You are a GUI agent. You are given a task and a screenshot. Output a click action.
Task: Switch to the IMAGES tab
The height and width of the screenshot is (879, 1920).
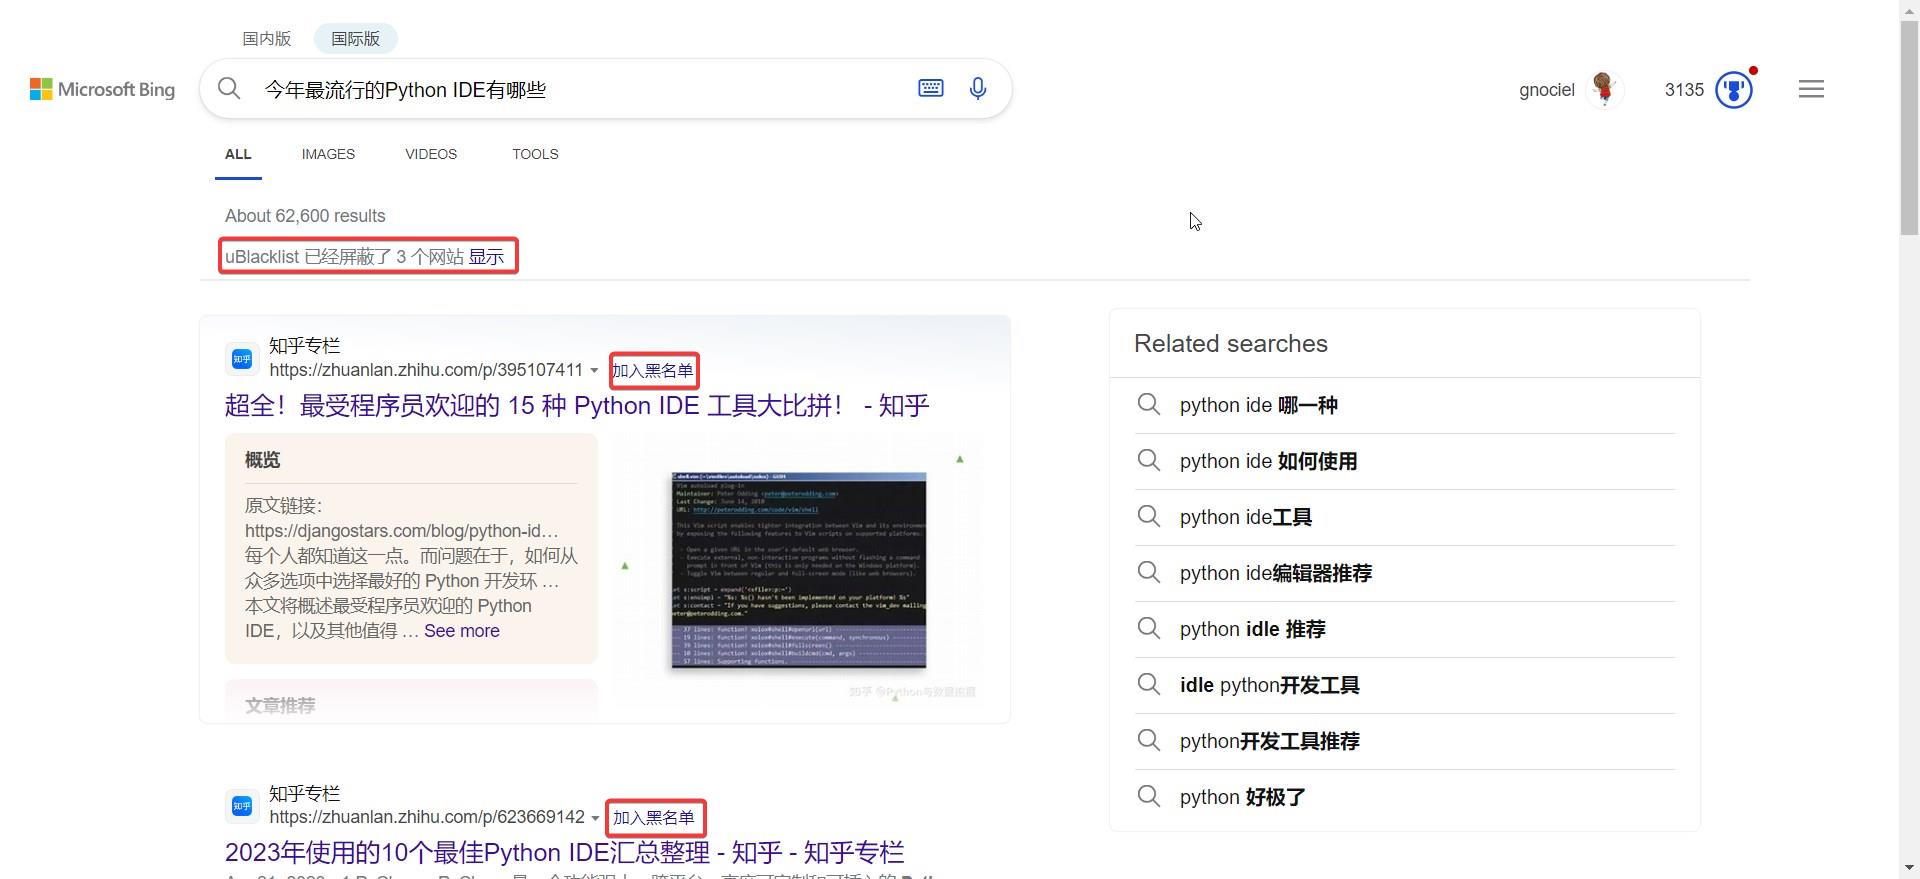pyautogui.click(x=328, y=154)
